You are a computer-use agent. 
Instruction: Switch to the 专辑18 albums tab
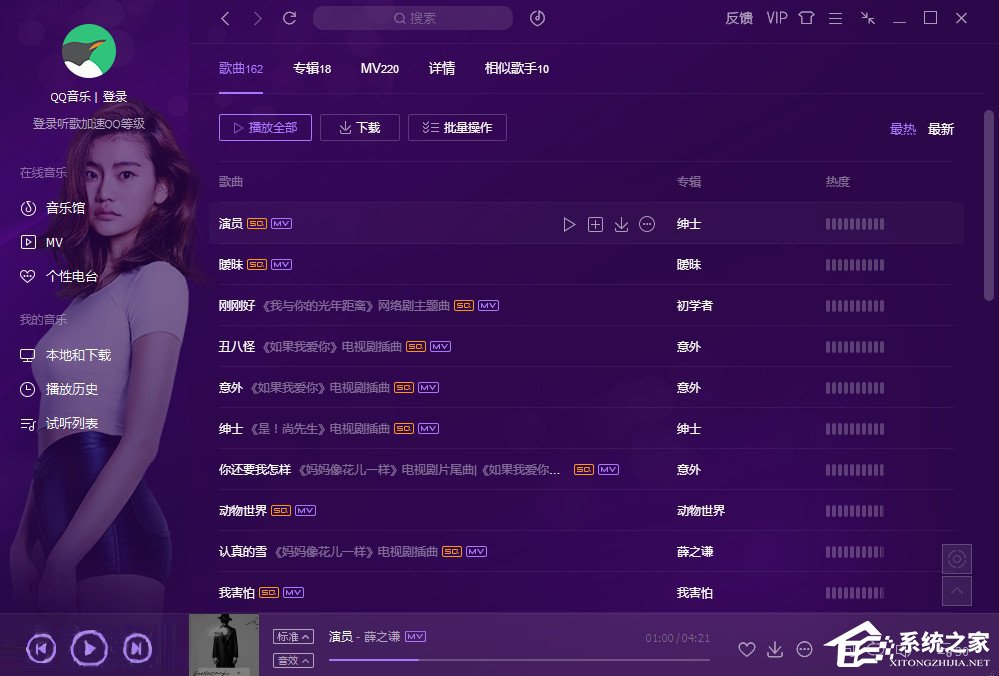pos(311,68)
